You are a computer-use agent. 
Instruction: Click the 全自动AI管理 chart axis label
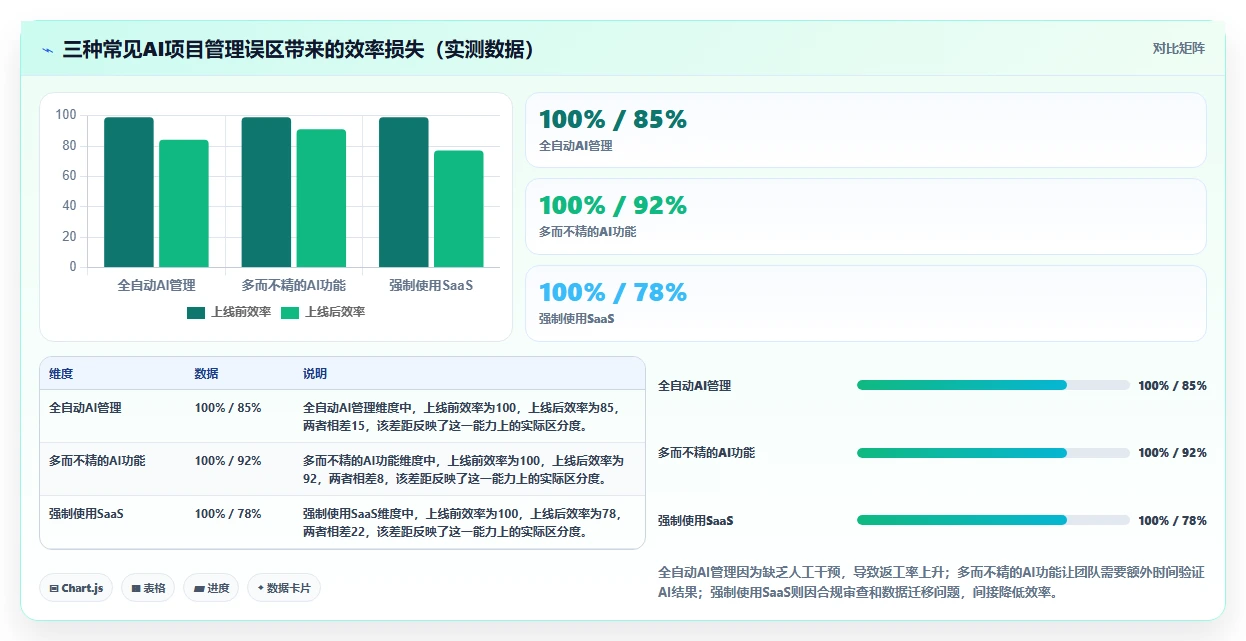click(x=156, y=285)
